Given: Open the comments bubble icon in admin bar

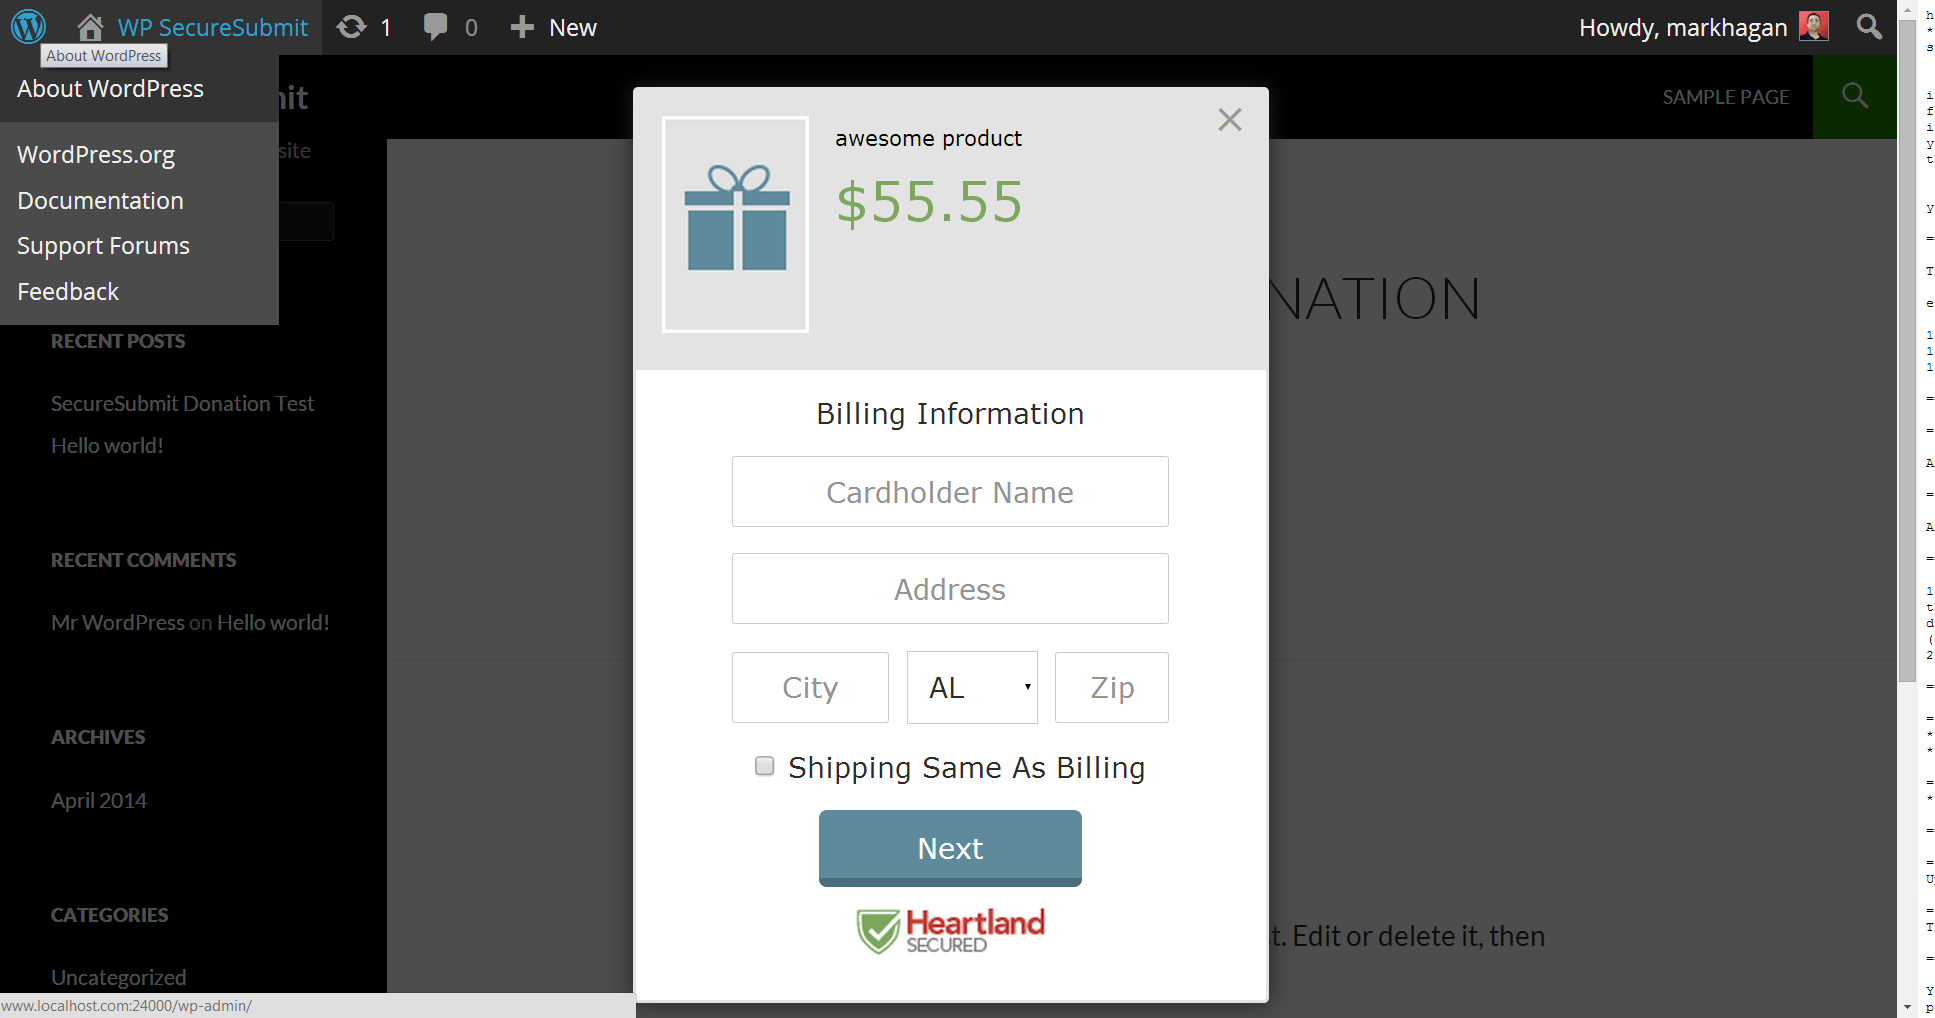Looking at the screenshot, I should (435, 27).
